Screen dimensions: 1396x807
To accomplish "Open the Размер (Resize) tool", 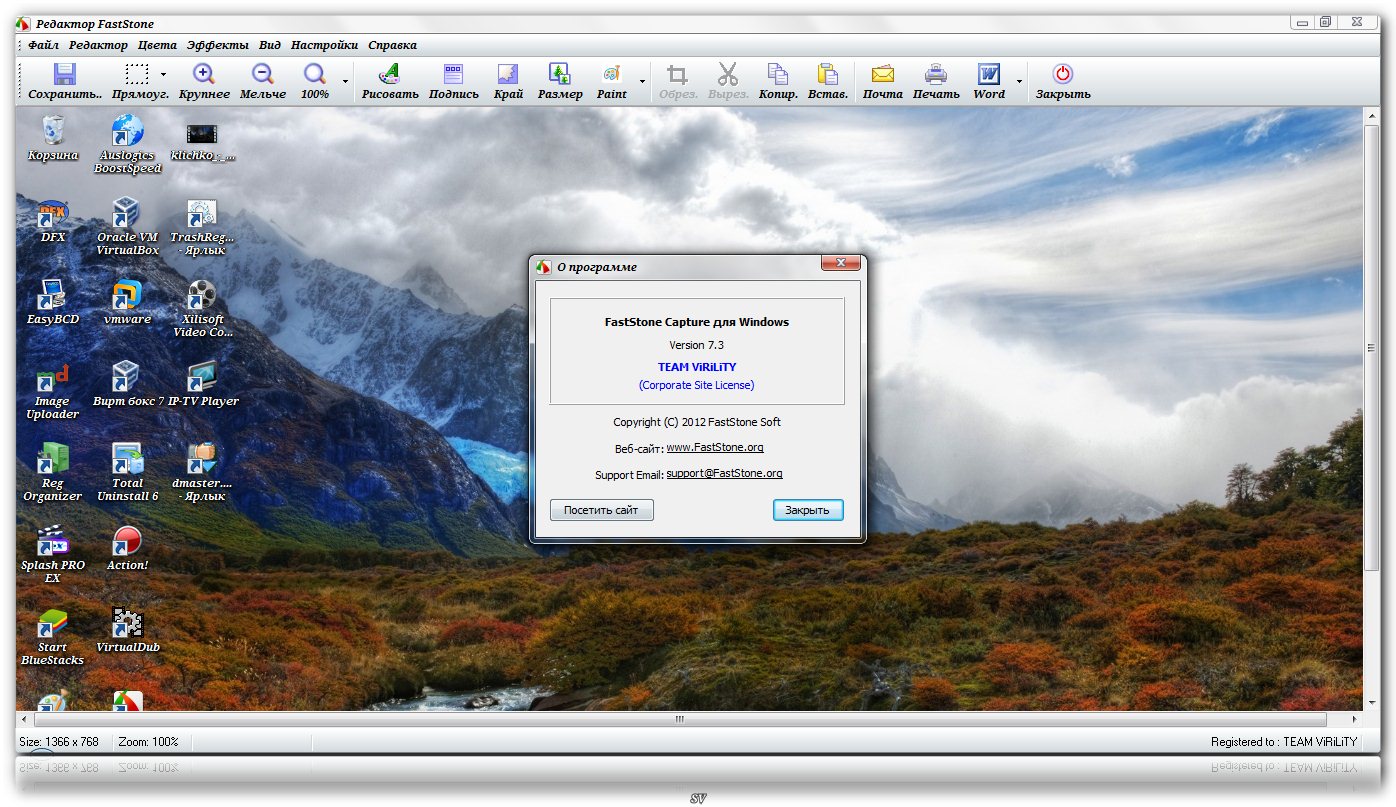I will [560, 75].
